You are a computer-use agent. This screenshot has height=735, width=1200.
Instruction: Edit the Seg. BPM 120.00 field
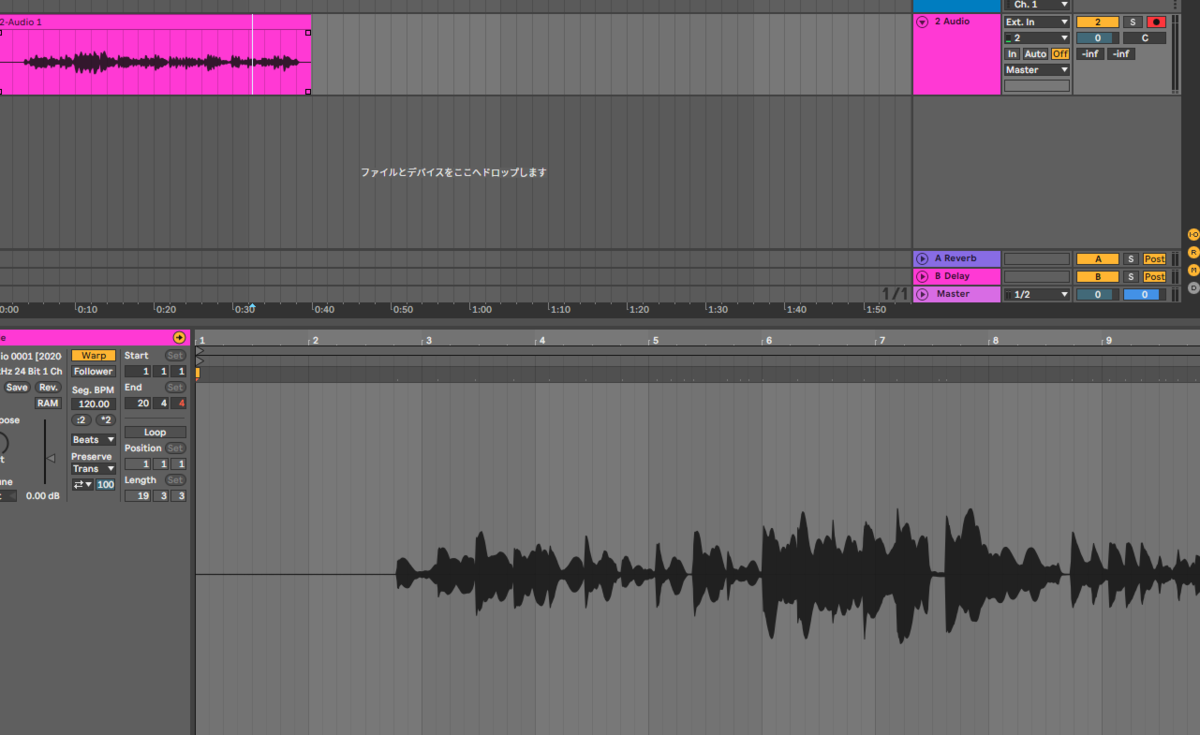click(x=94, y=404)
